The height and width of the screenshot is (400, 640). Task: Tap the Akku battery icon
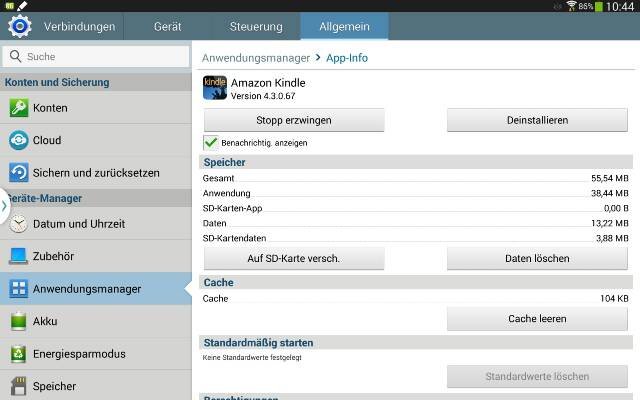(x=19, y=321)
